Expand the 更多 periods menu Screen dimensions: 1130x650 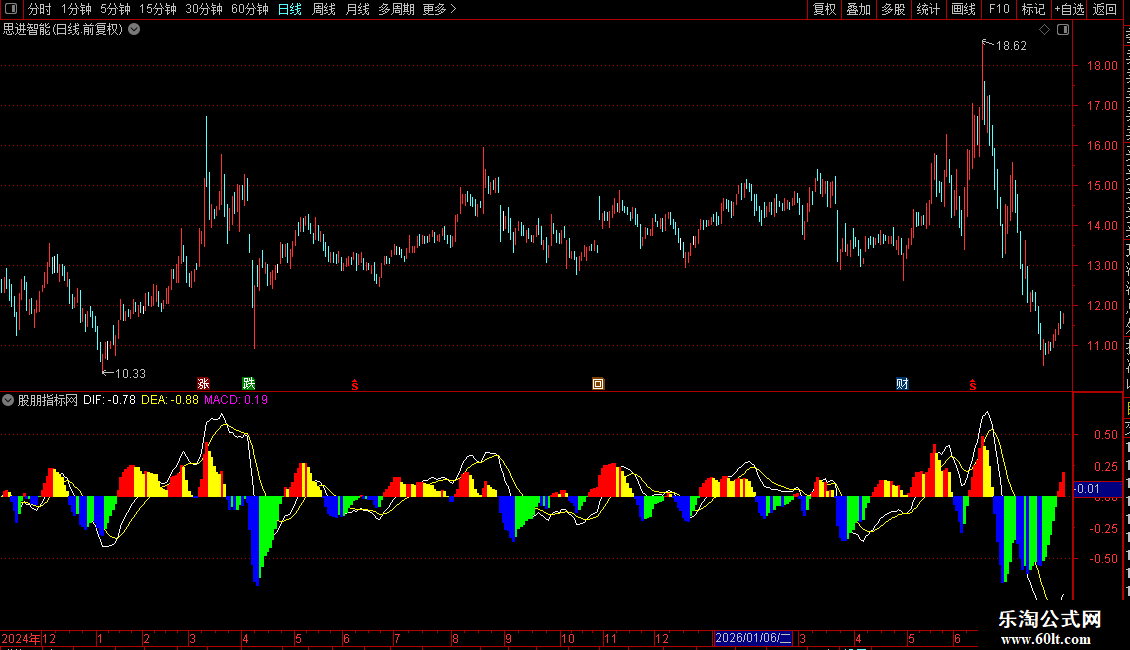coord(439,9)
